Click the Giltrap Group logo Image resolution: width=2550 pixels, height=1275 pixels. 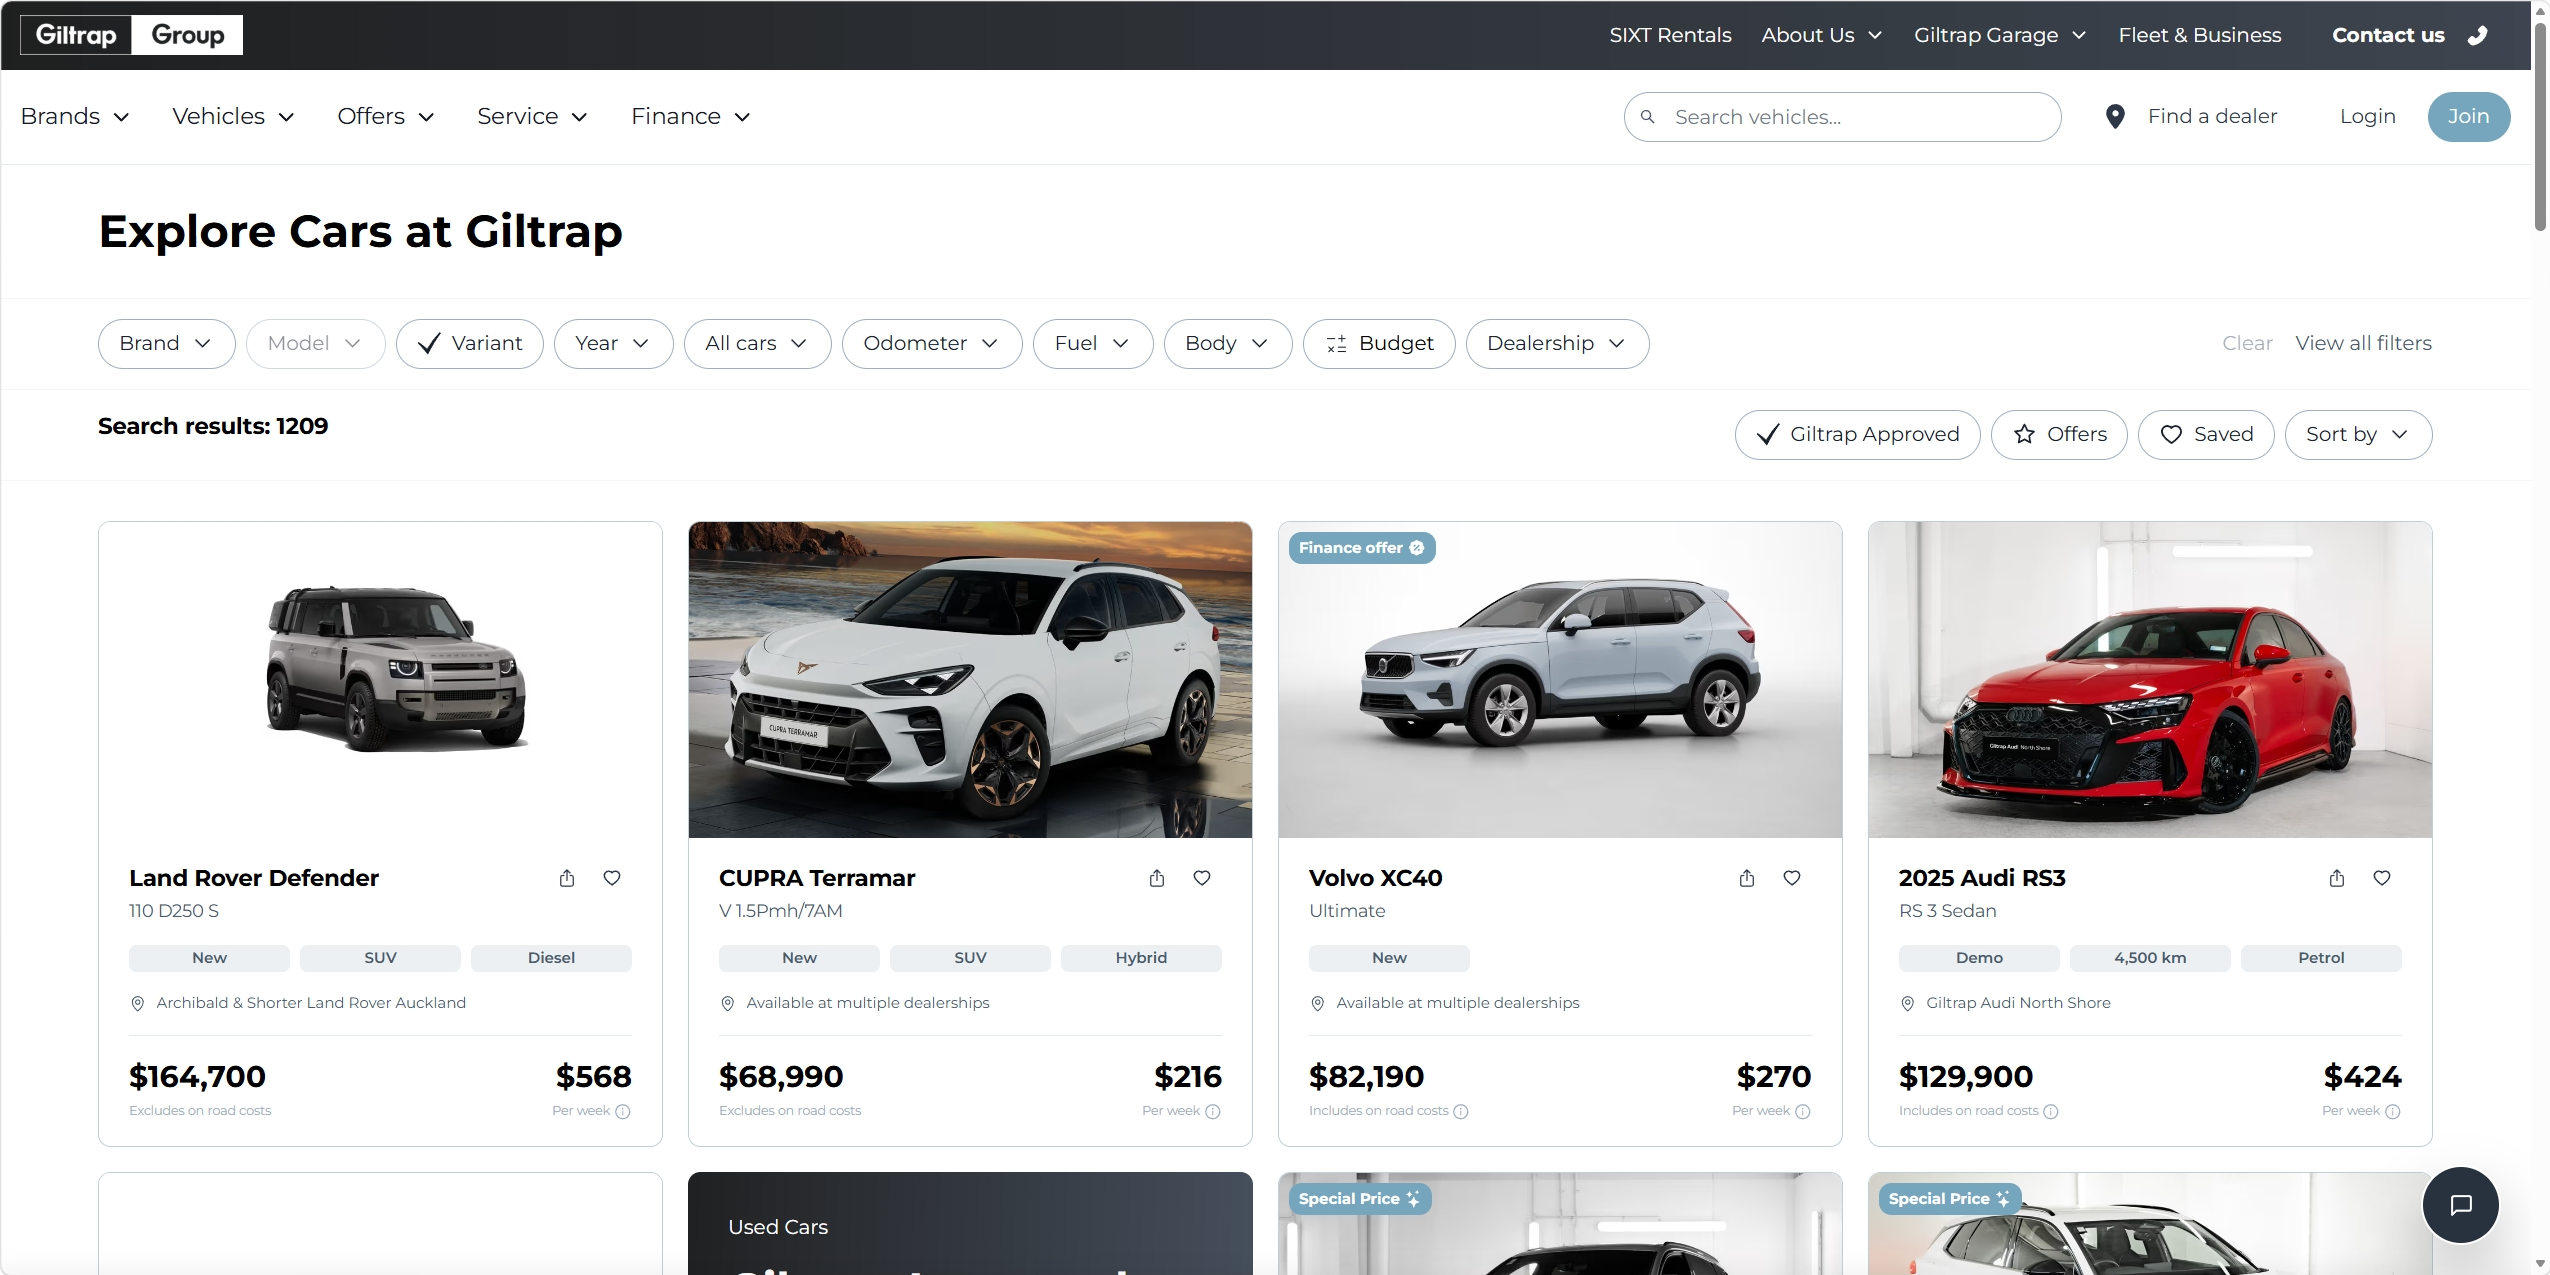pyautogui.click(x=131, y=35)
